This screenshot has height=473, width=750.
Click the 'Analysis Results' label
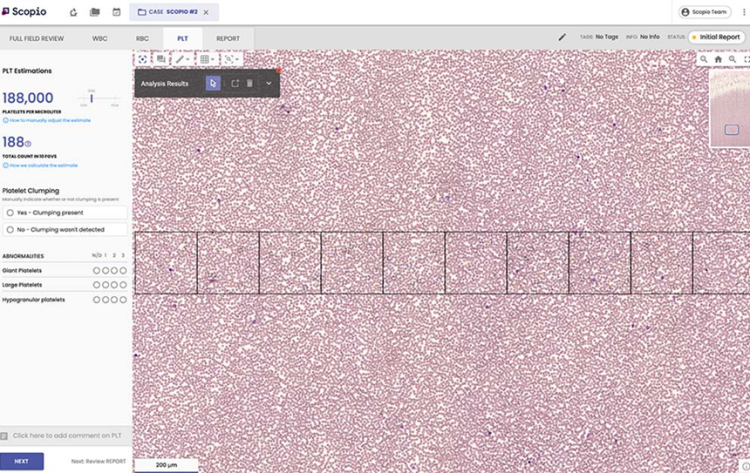[165, 84]
